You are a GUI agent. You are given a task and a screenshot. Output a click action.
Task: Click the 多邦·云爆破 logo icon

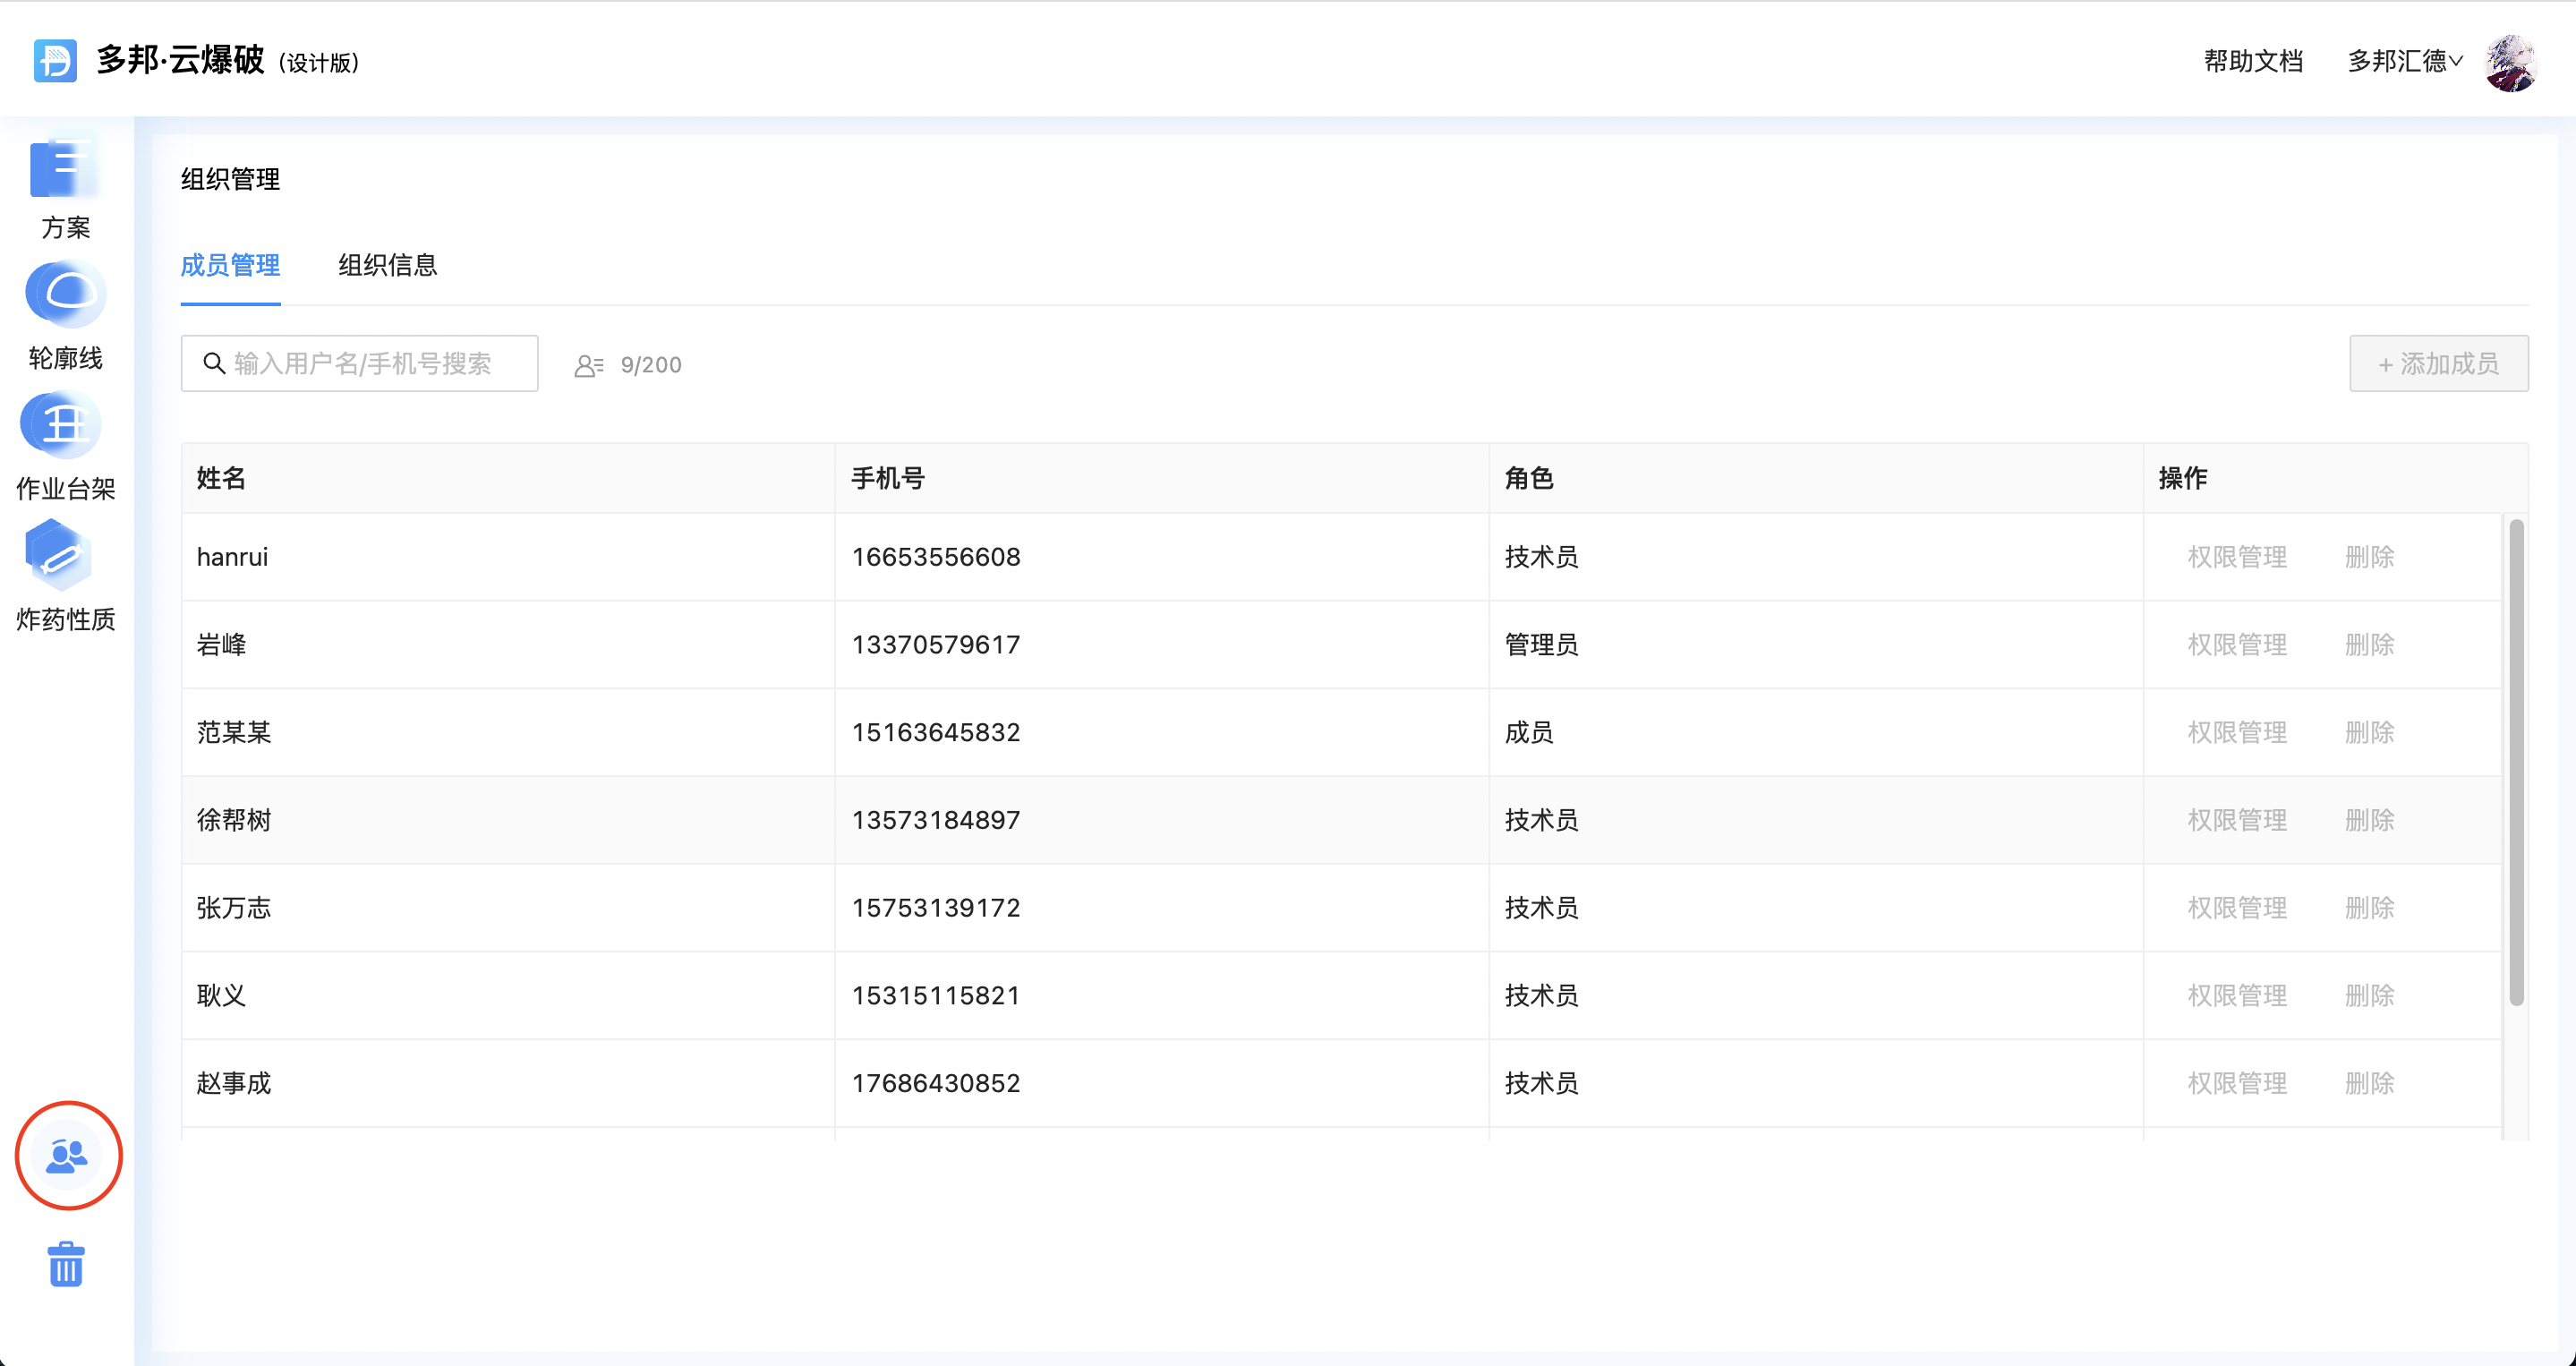click(55, 61)
